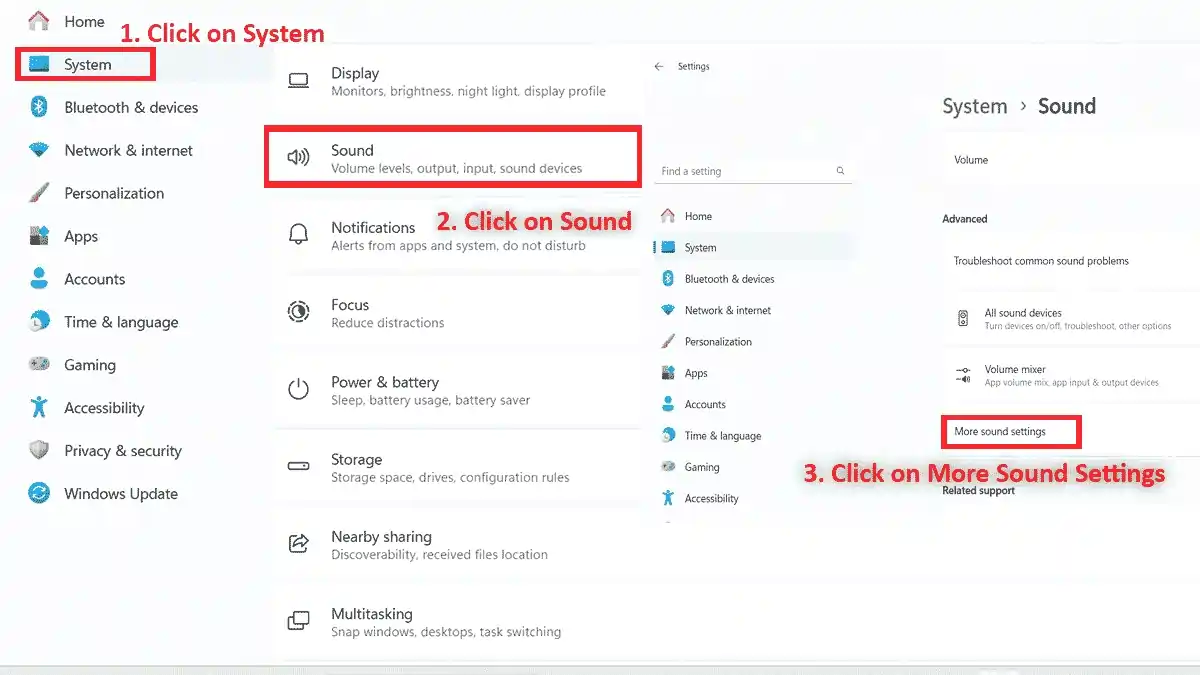
Task: Click "App volume mix, app input & output devices" text
Action: [x=1071, y=383]
